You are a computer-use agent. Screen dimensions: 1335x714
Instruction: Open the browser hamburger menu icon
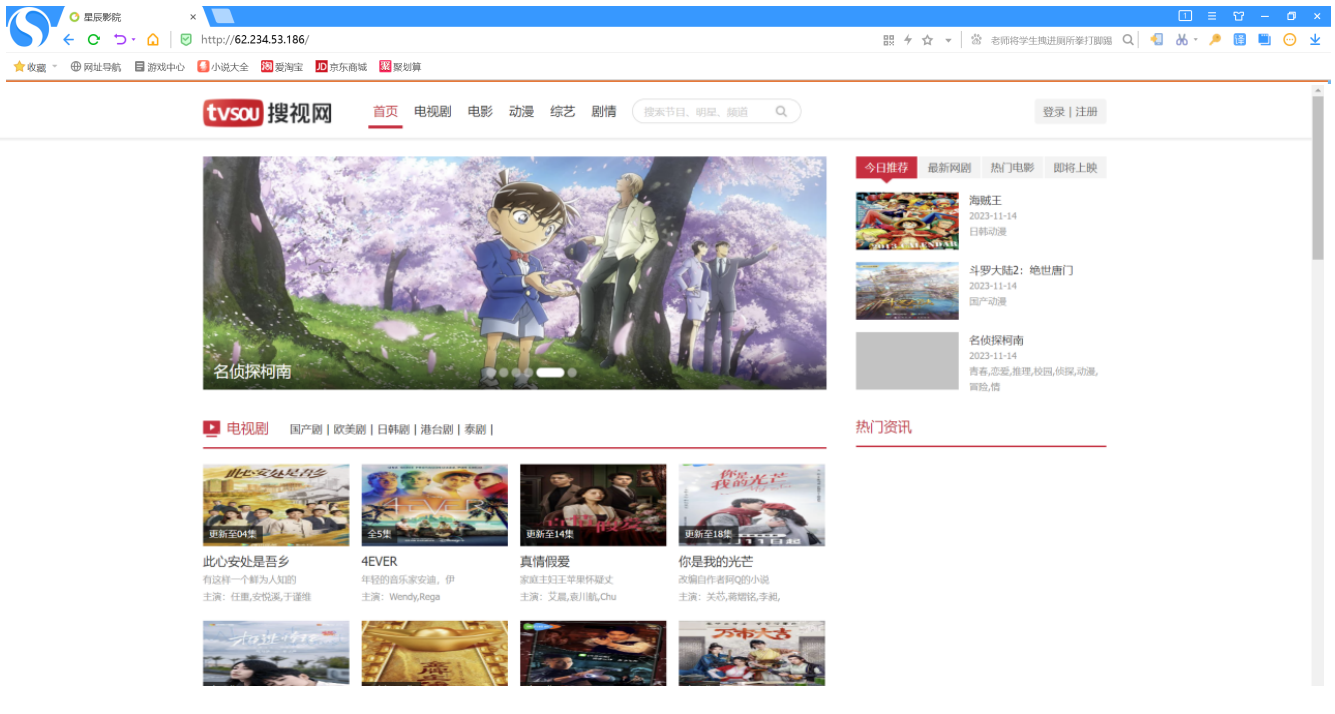tap(1212, 17)
